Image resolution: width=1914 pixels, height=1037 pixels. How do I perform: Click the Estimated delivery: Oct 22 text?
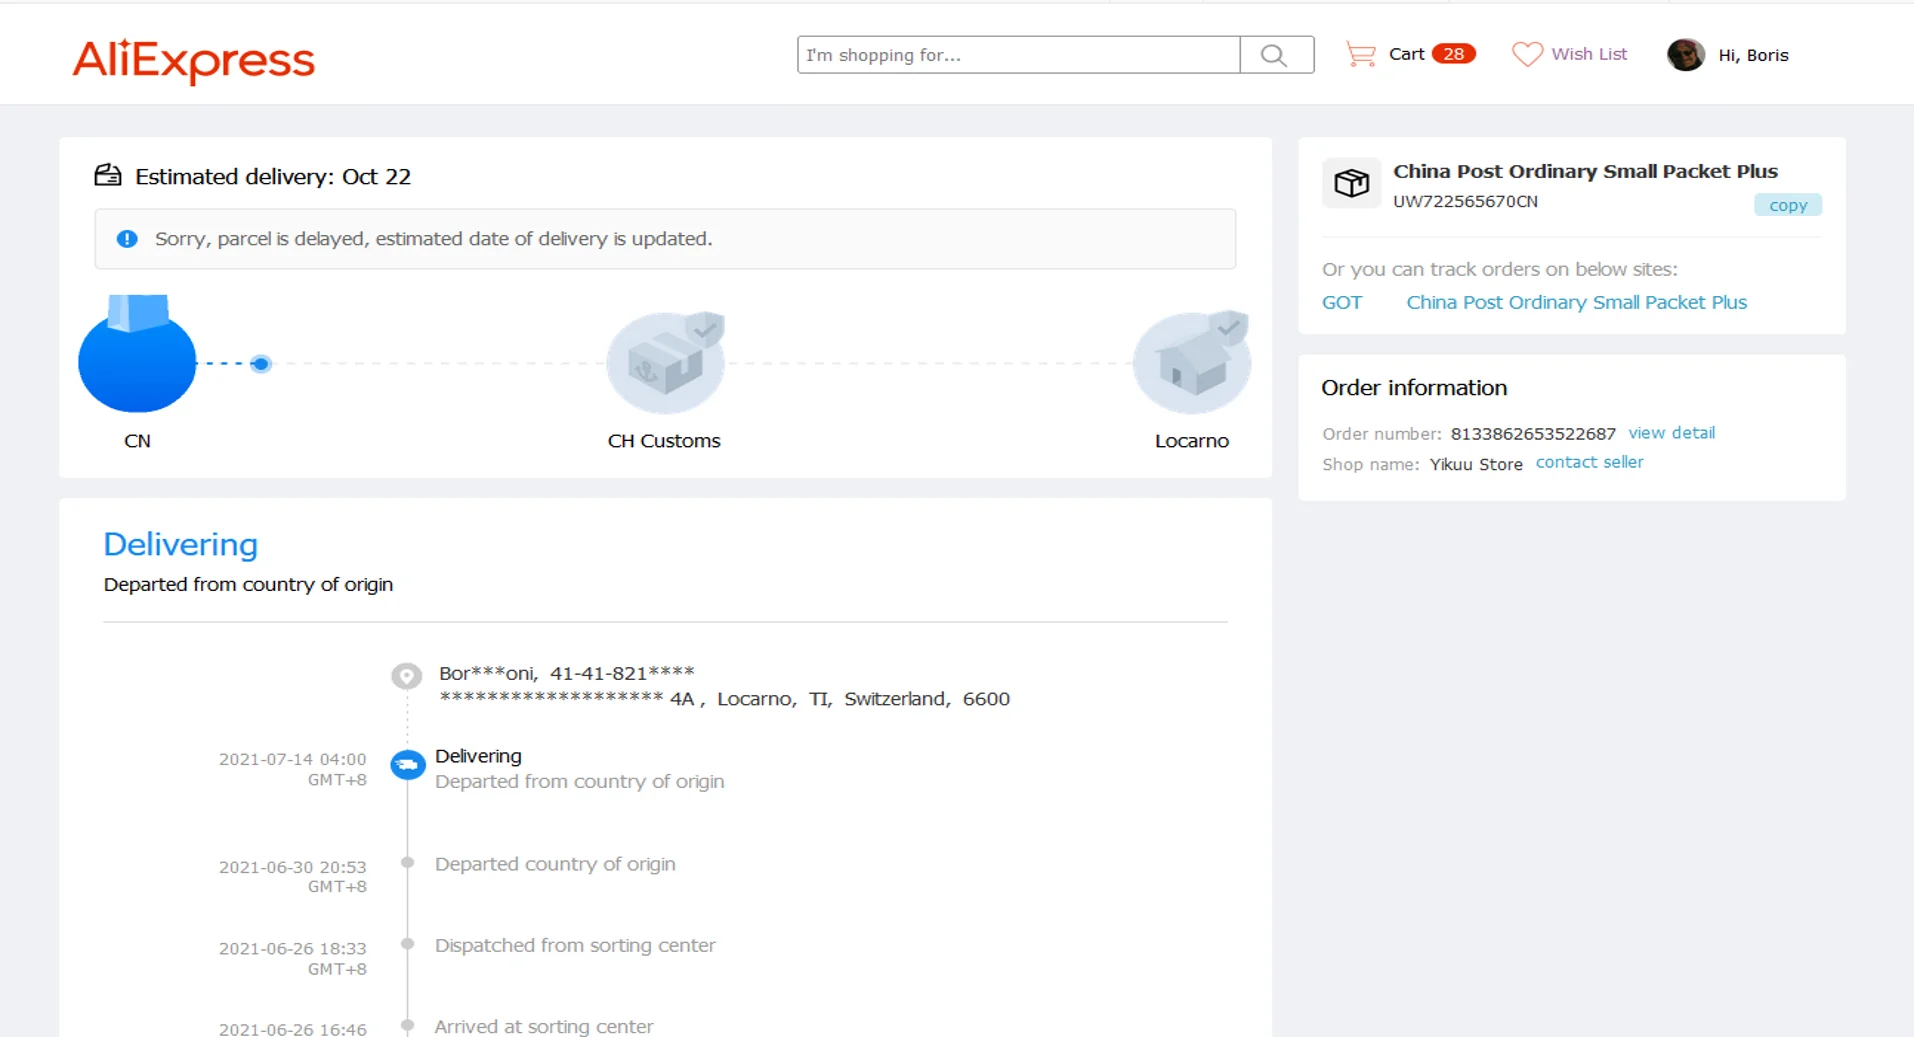(273, 177)
